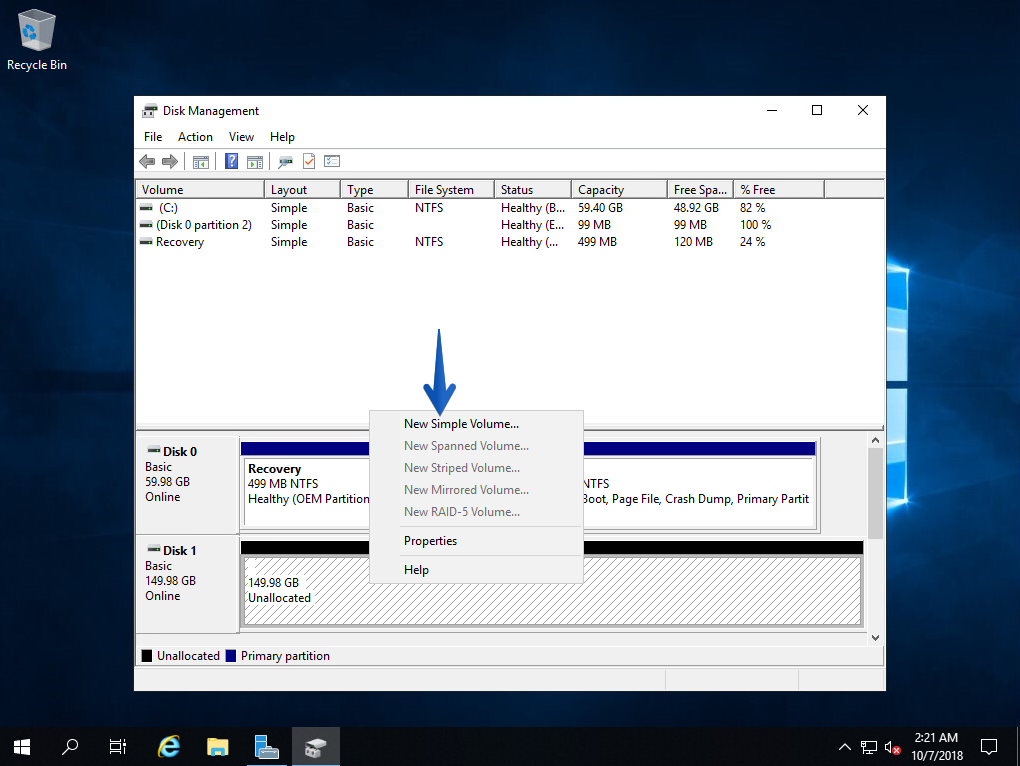Screen dimensions: 1020x766
Task: Open File Explorer from taskbar
Action: pyautogui.click(x=217, y=746)
